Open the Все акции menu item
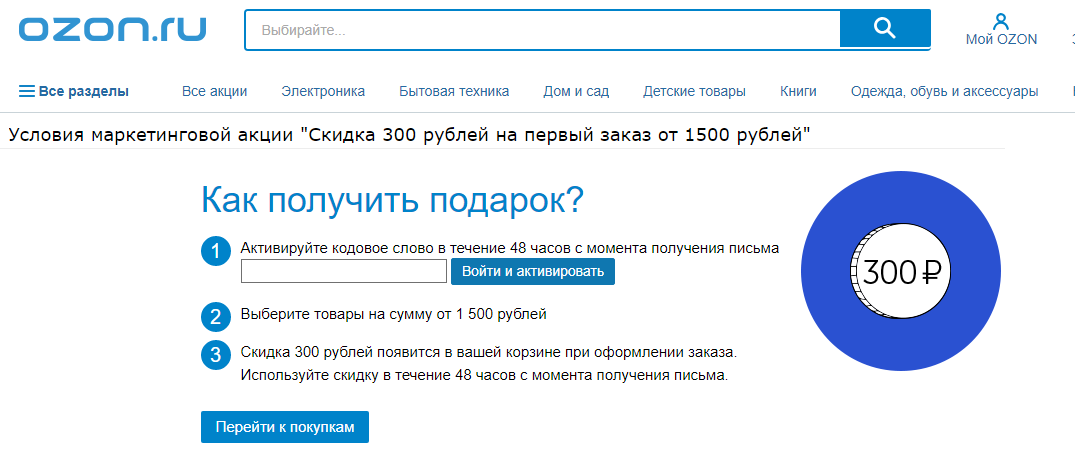The width and height of the screenshot is (1075, 469). 214,92
